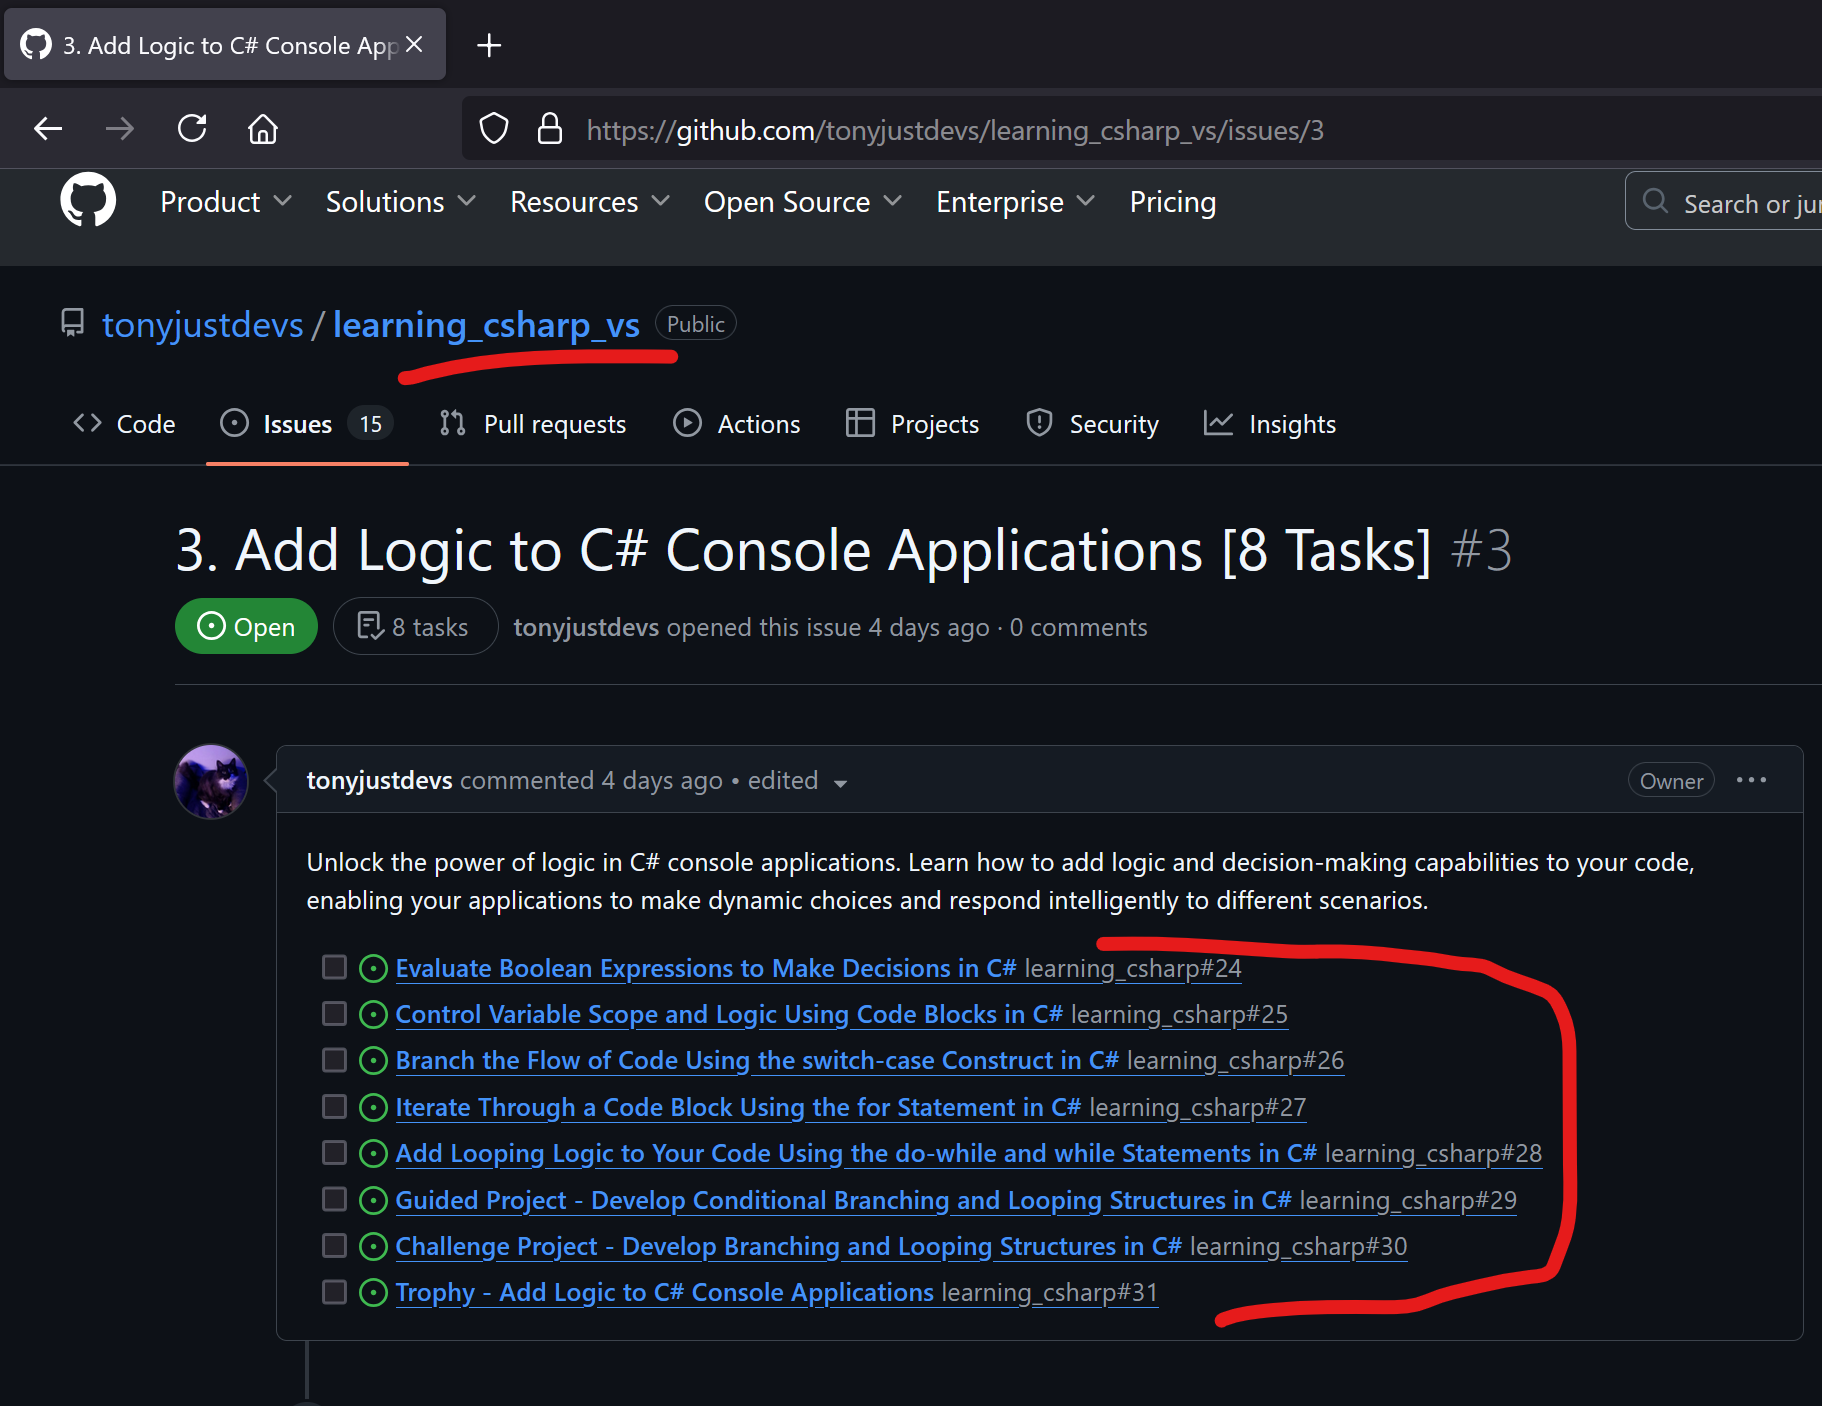Check the Evaluate Boolean Expressions task box
The image size is (1822, 1406).
pyautogui.click(x=334, y=967)
